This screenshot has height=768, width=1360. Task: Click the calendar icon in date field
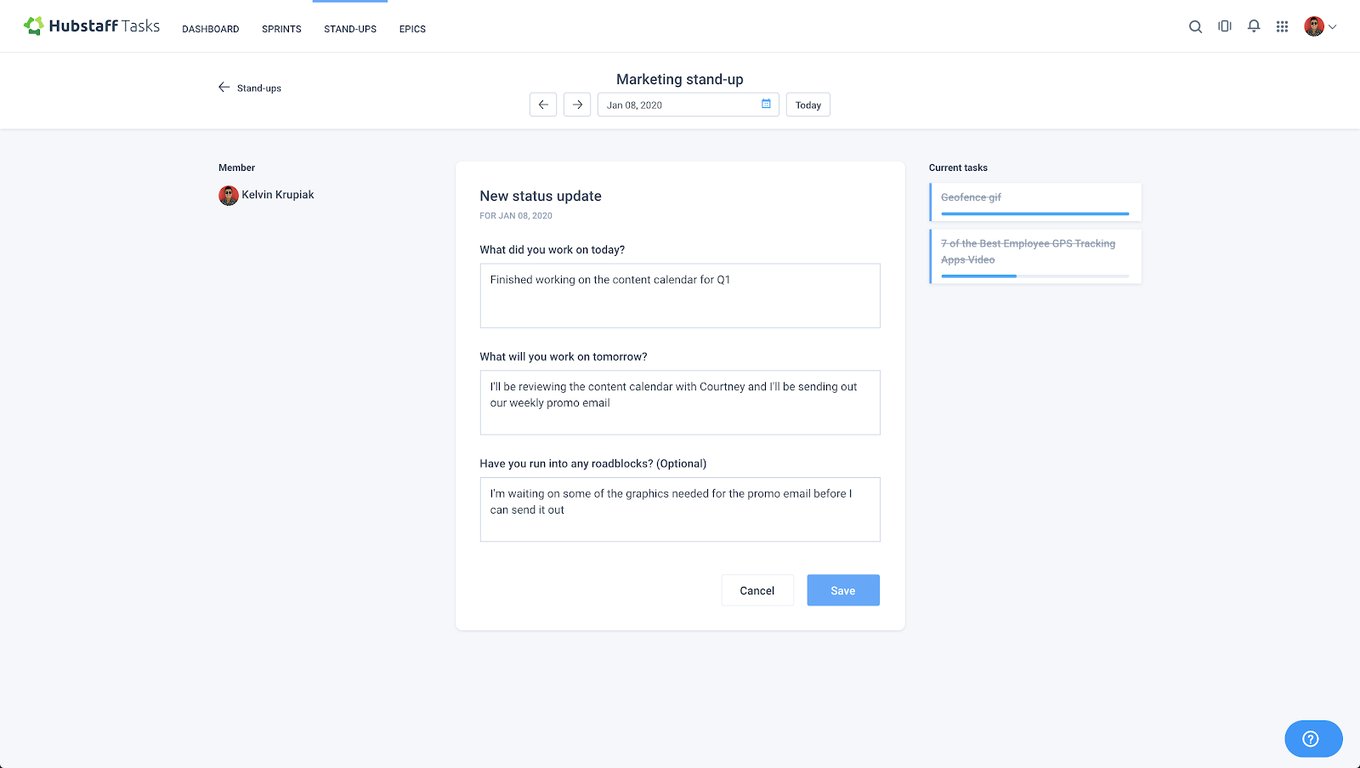[x=766, y=104]
